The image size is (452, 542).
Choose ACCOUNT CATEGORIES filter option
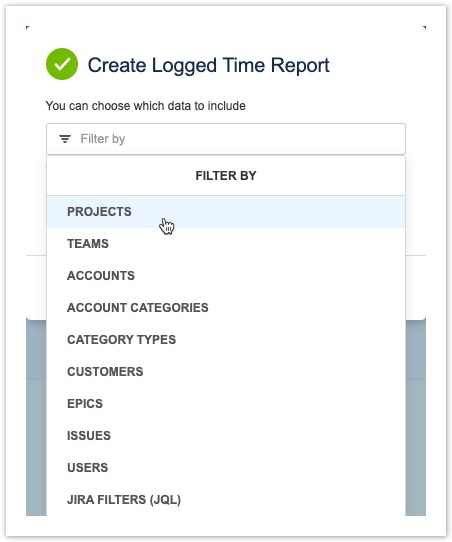tap(226, 308)
